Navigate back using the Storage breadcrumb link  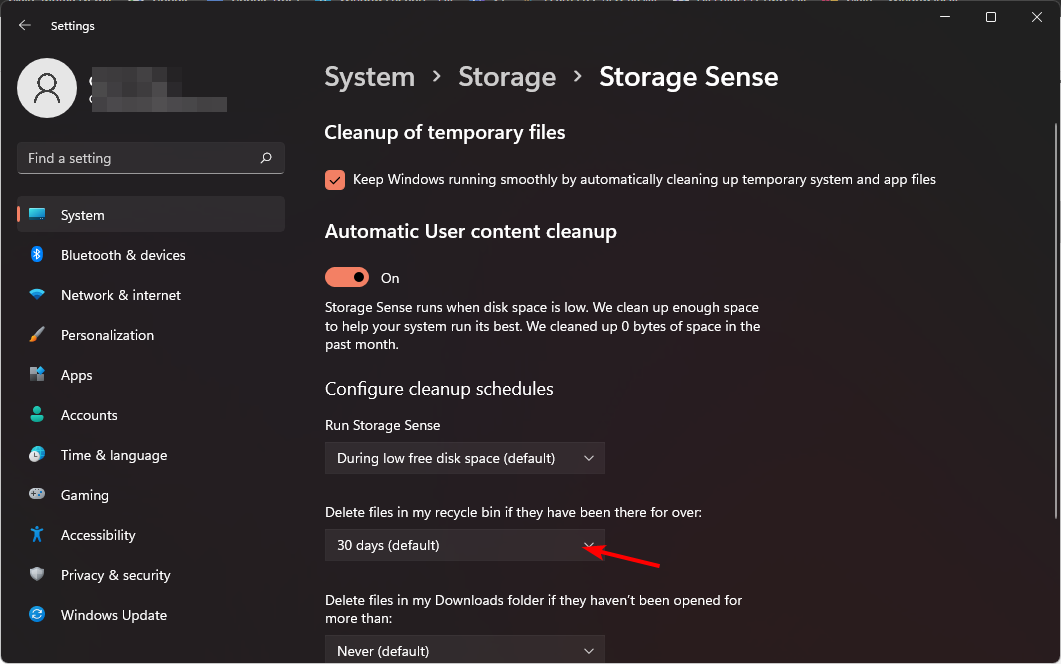(507, 76)
